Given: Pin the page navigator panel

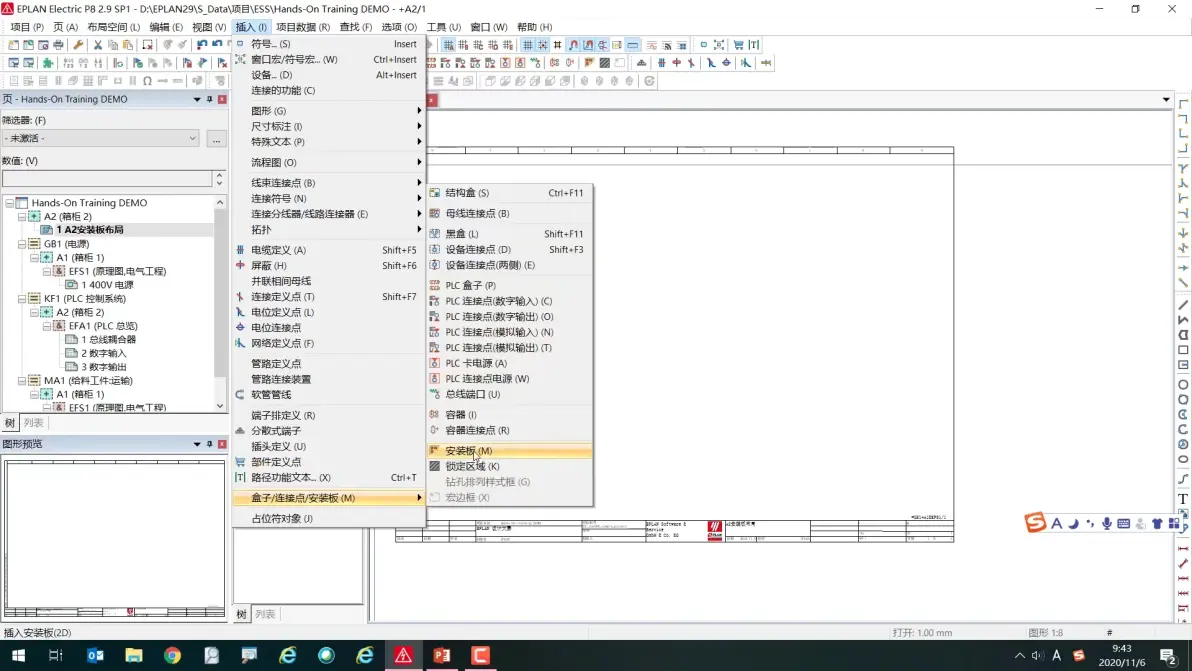Looking at the screenshot, I should click(209, 100).
